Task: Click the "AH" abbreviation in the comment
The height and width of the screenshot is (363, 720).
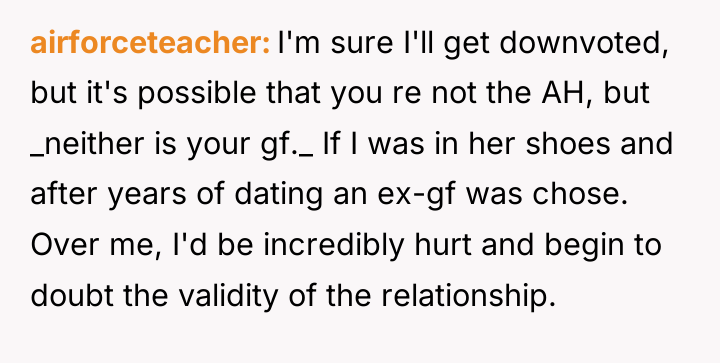Action: [569, 93]
